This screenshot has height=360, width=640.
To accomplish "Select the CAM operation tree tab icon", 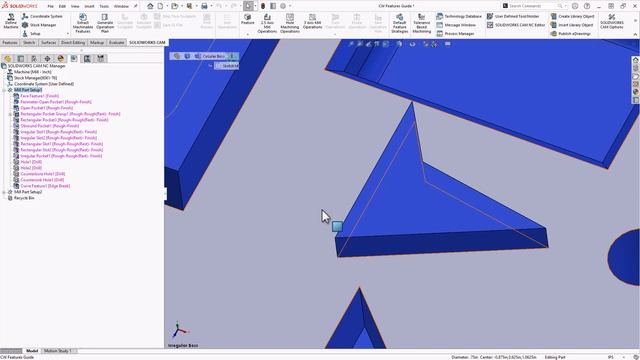I will (87, 59).
